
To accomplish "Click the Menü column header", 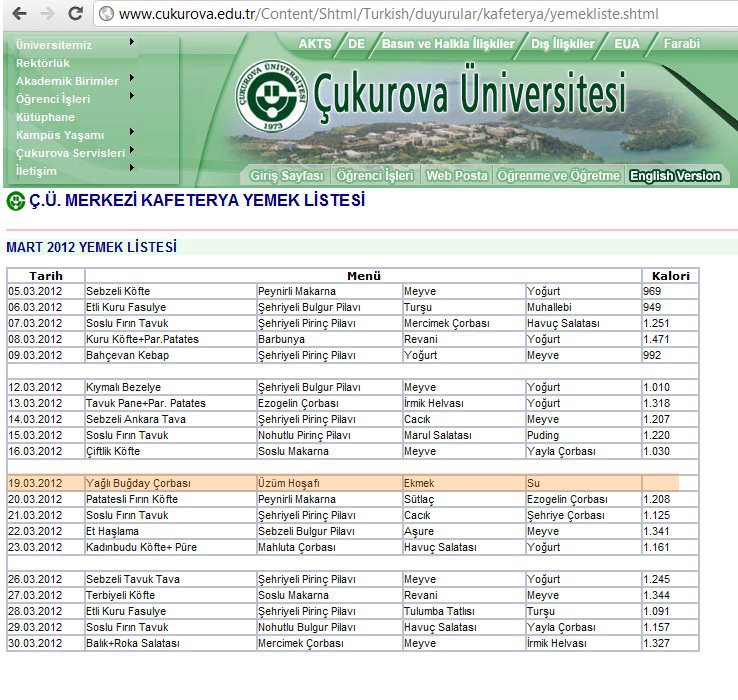I will pos(363,276).
